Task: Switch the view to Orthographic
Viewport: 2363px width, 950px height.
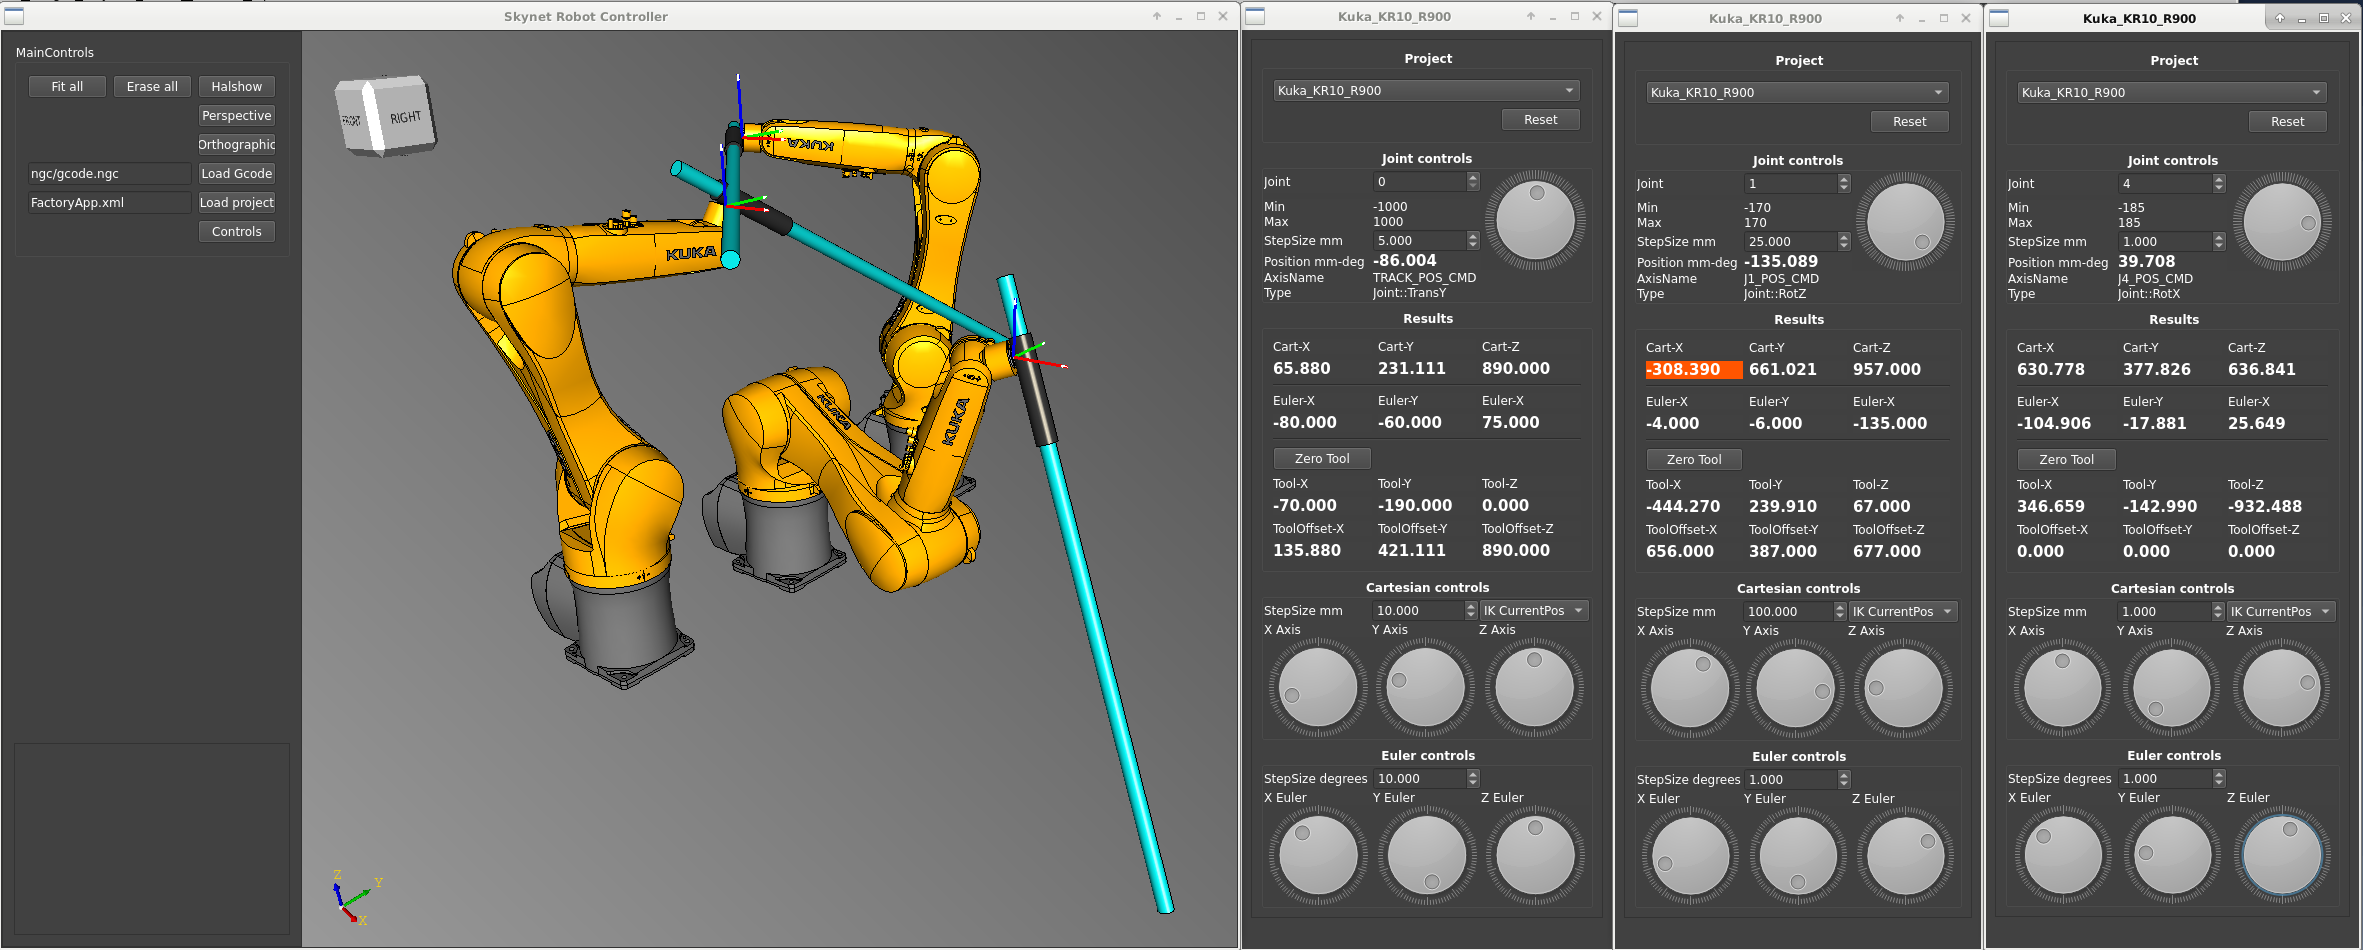Action: pyautogui.click(x=236, y=145)
